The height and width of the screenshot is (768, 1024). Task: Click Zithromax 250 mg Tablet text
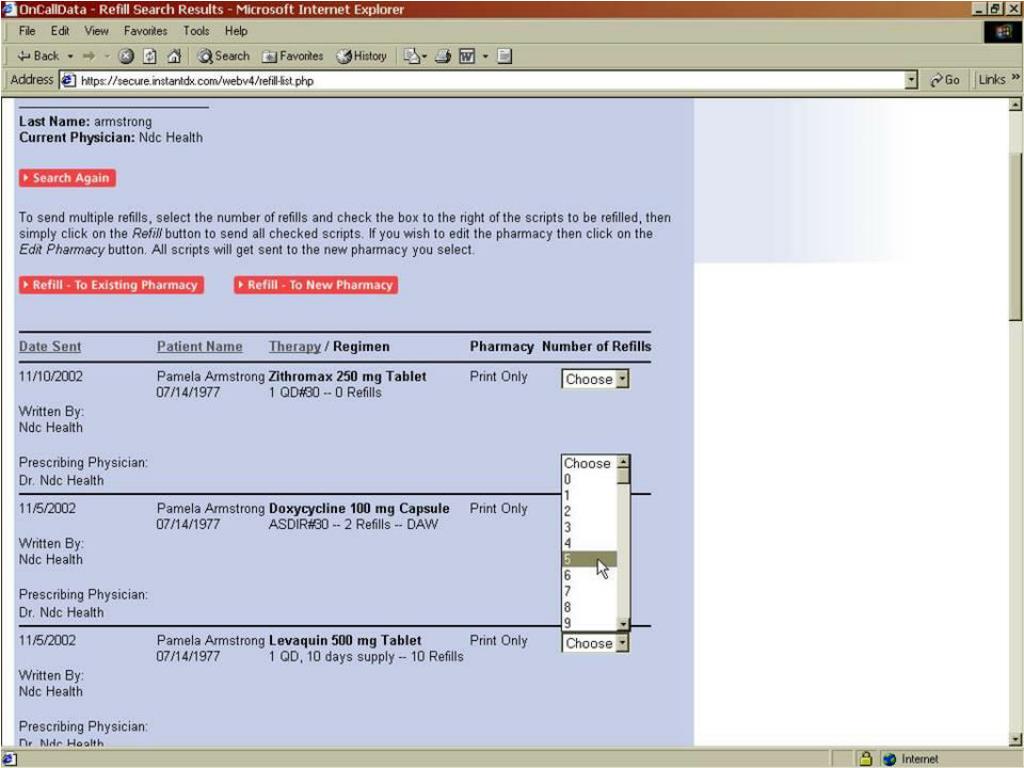click(347, 376)
